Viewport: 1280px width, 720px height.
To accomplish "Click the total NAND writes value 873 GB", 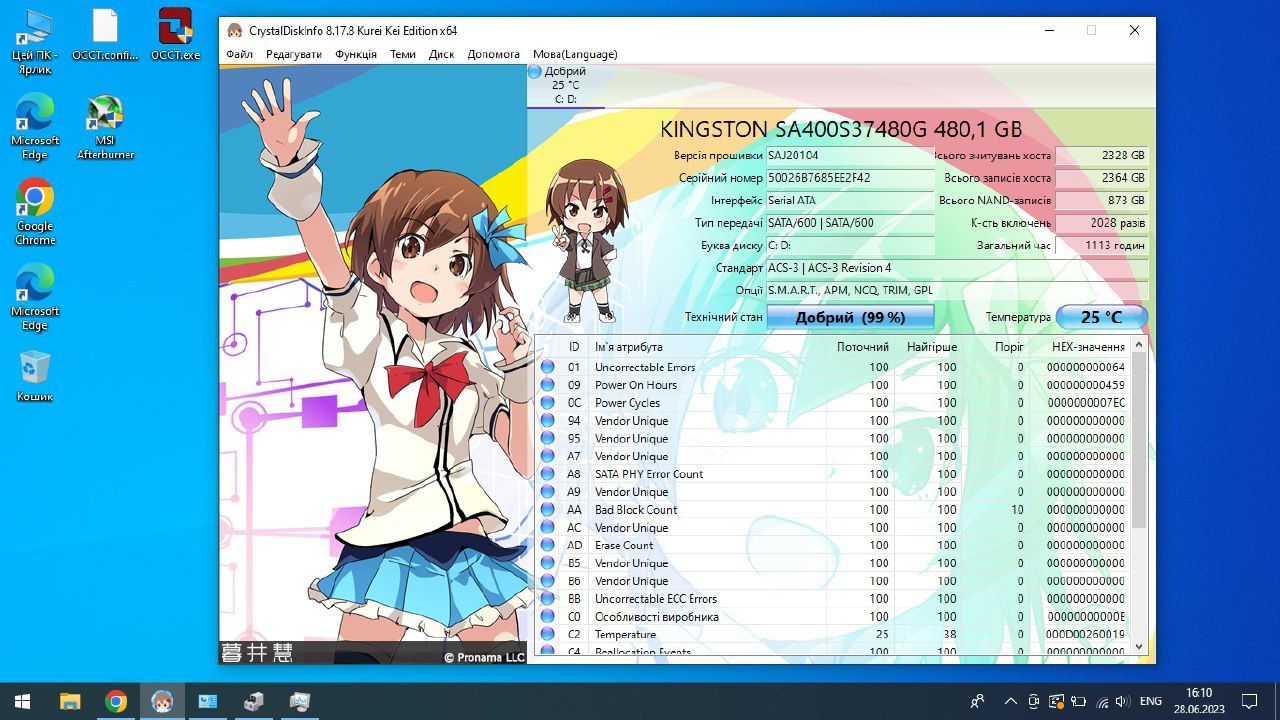I will (x=1102, y=201).
